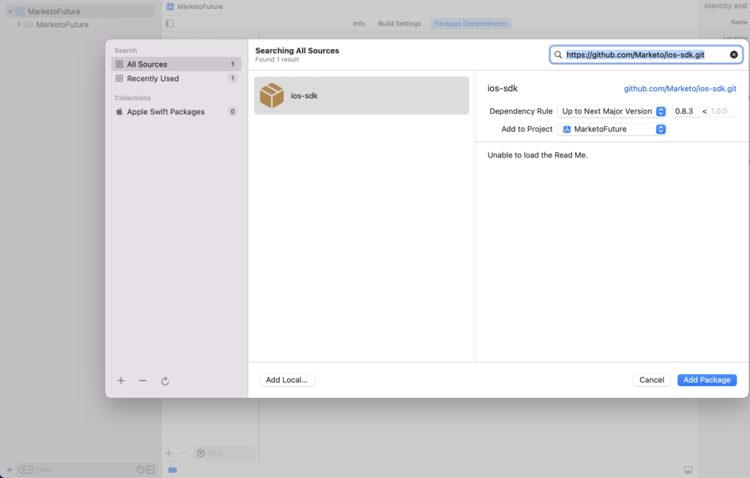Screen dimensions: 750x478
Task: Click the navigator filter options icon
Action: point(26,470)
